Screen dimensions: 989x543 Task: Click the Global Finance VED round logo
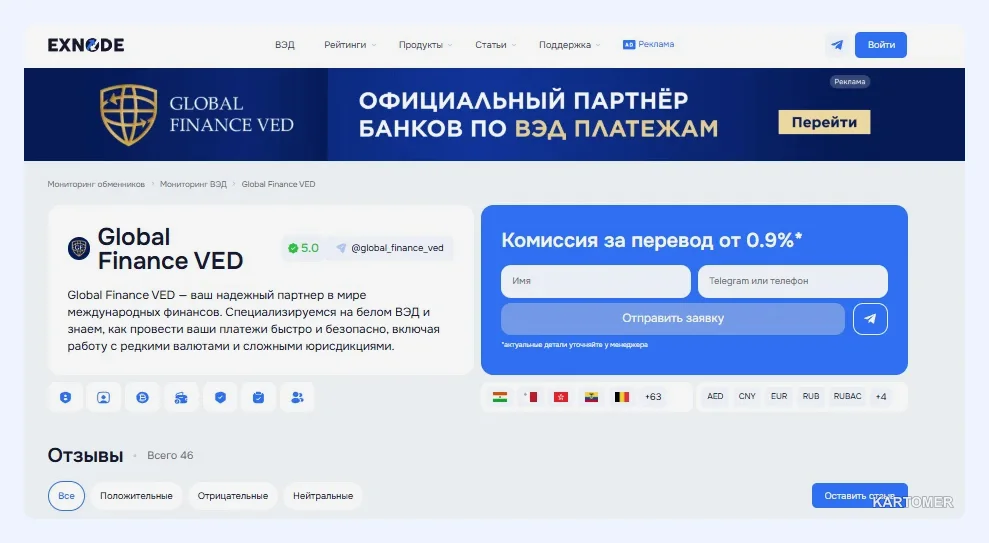pos(79,248)
